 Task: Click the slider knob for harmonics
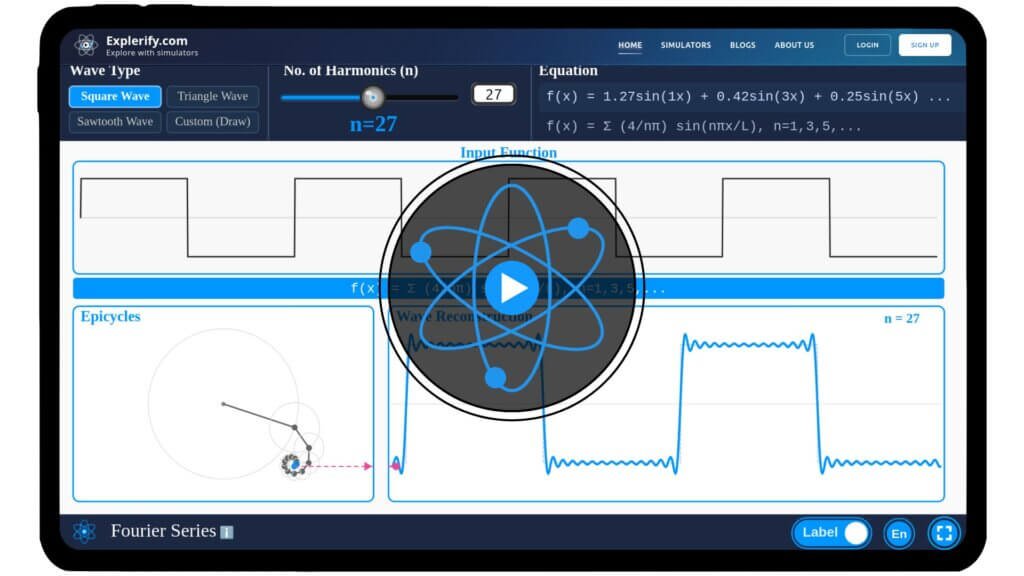(374, 95)
